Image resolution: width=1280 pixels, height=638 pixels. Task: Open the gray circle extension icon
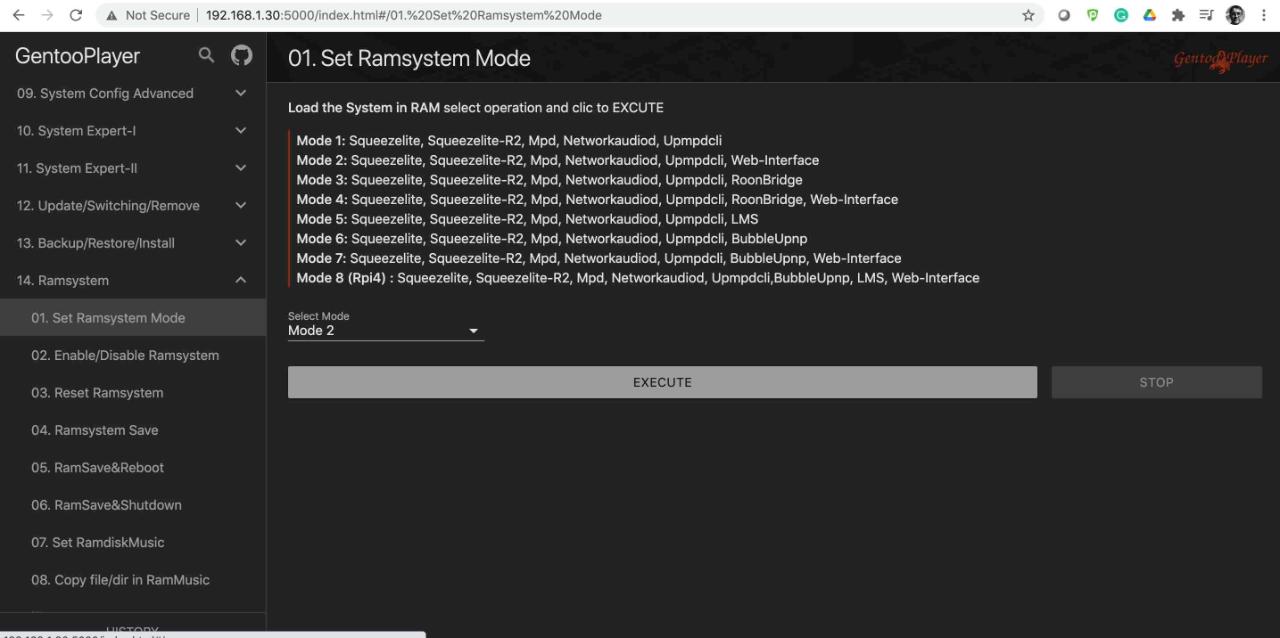(1064, 15)
